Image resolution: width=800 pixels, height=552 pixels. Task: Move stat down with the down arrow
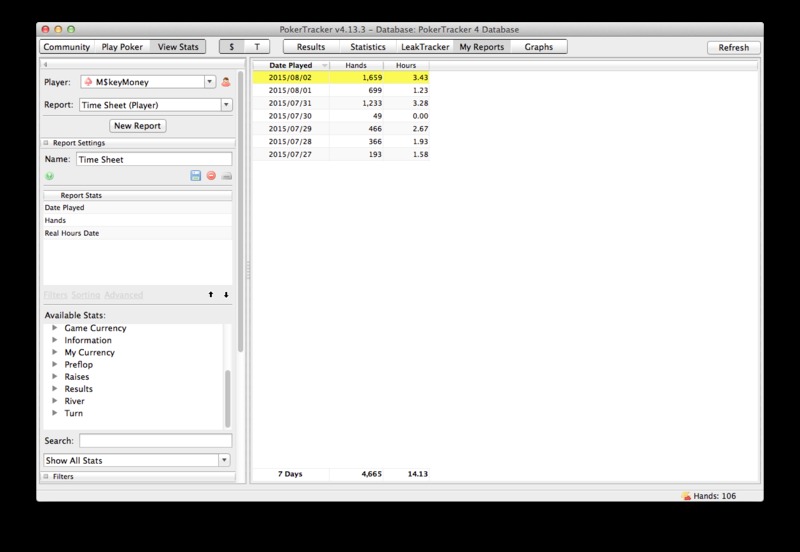(x=226, y=294)
